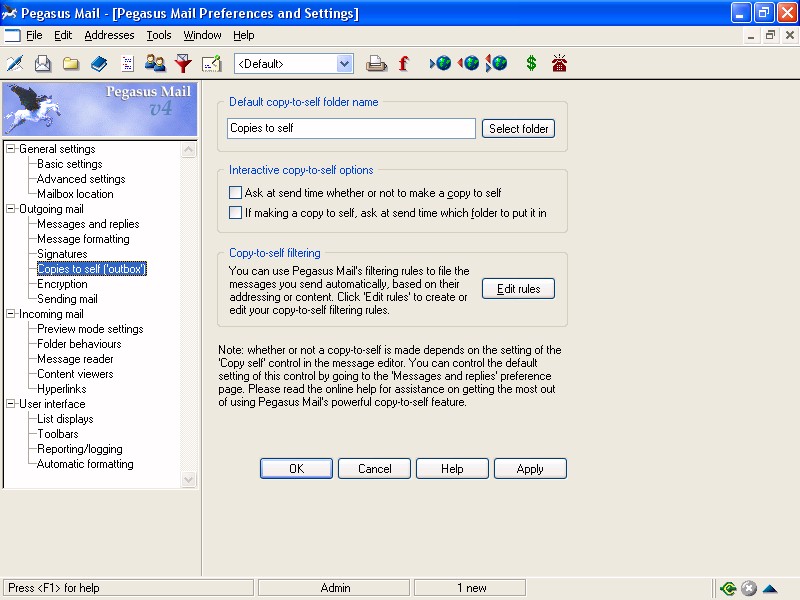Open the File menu
Viewport: 800px width, 600px height.
34,35
